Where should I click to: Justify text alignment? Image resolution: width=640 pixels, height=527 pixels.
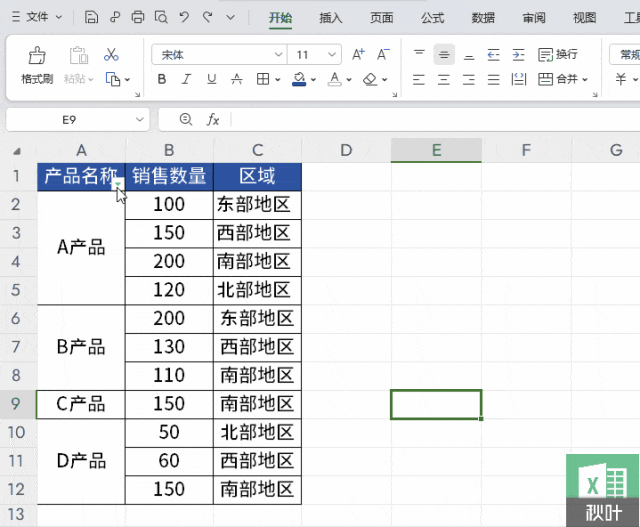[x=493, y=79]
